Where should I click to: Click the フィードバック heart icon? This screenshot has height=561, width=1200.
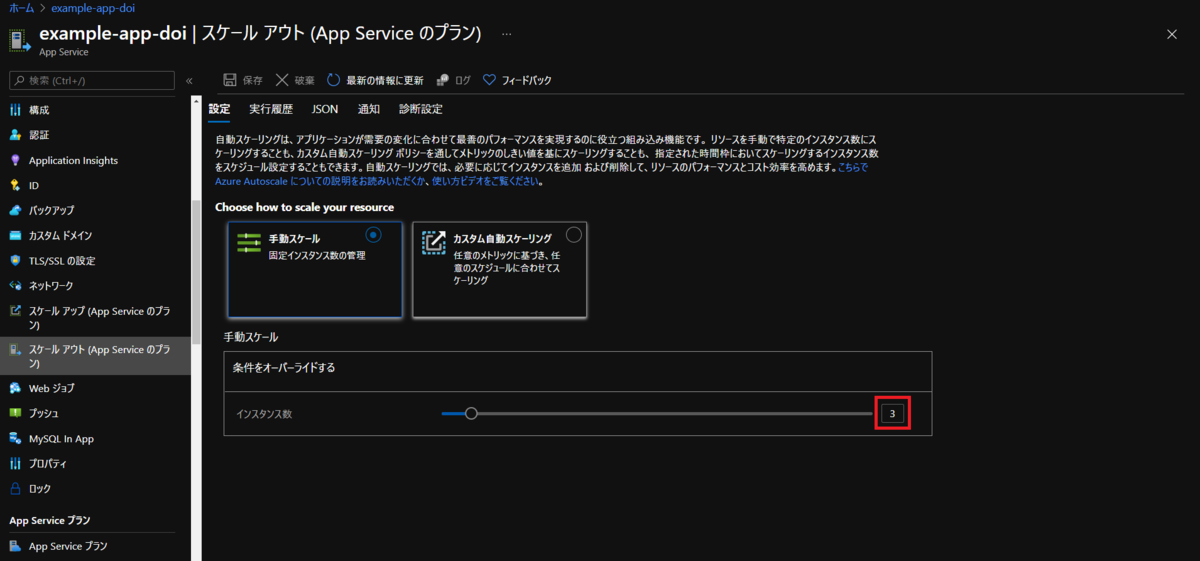[x=490, y=80]
